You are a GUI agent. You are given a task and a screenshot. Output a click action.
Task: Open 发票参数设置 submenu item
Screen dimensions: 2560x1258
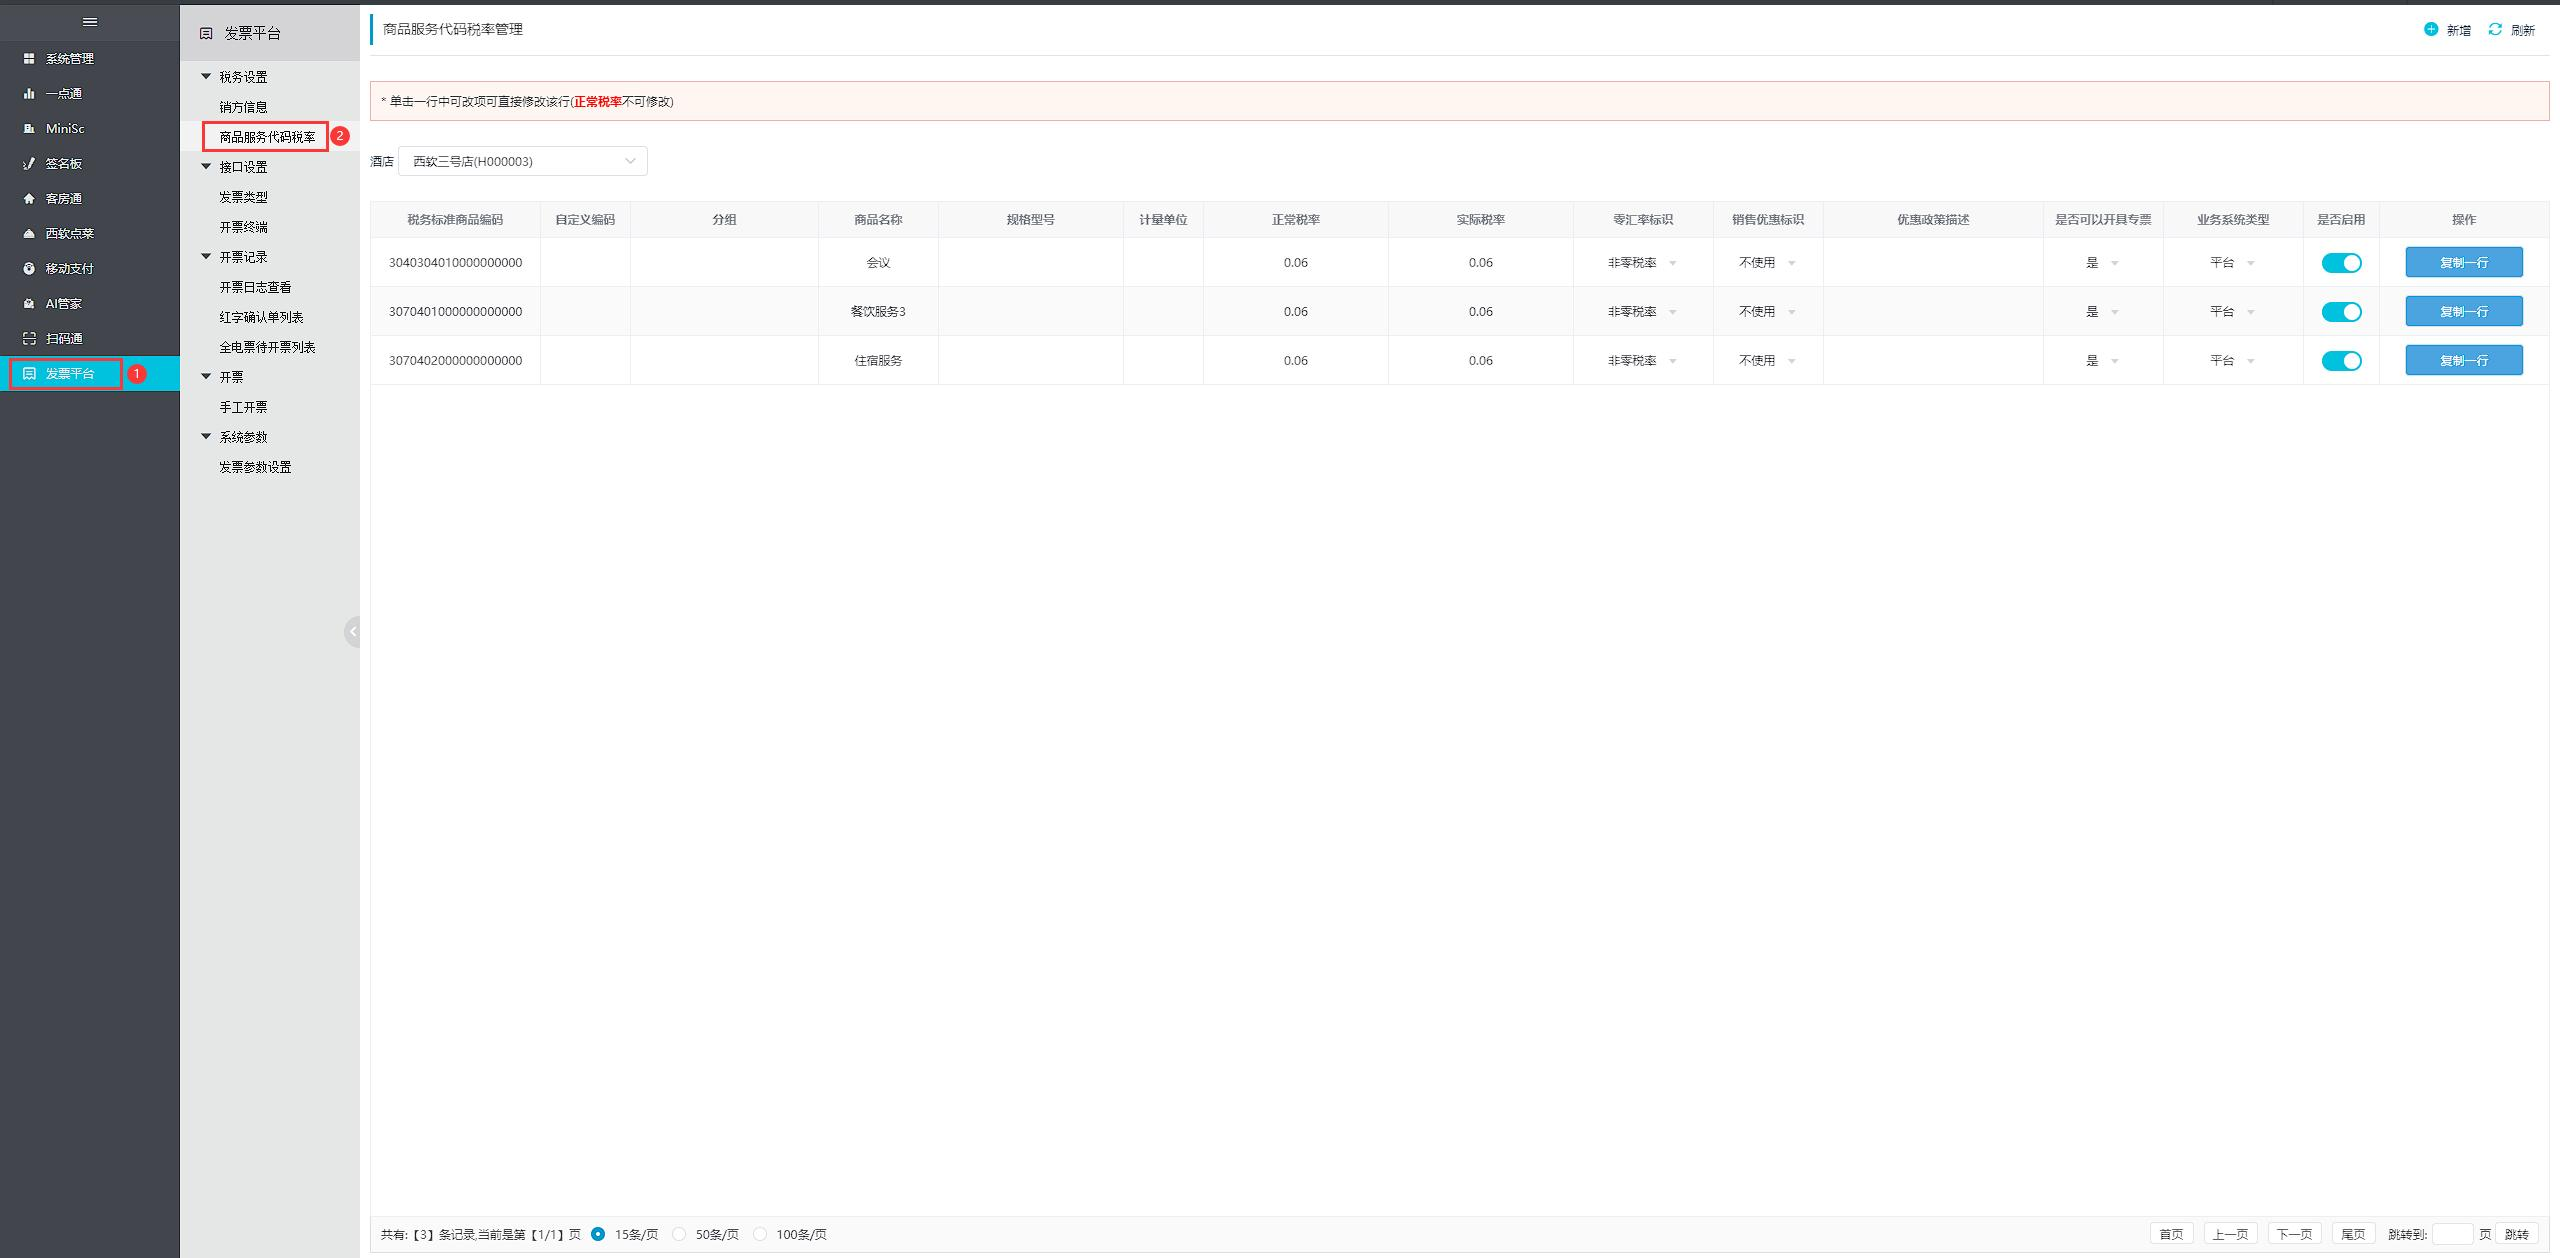click(x=255, y=467)
